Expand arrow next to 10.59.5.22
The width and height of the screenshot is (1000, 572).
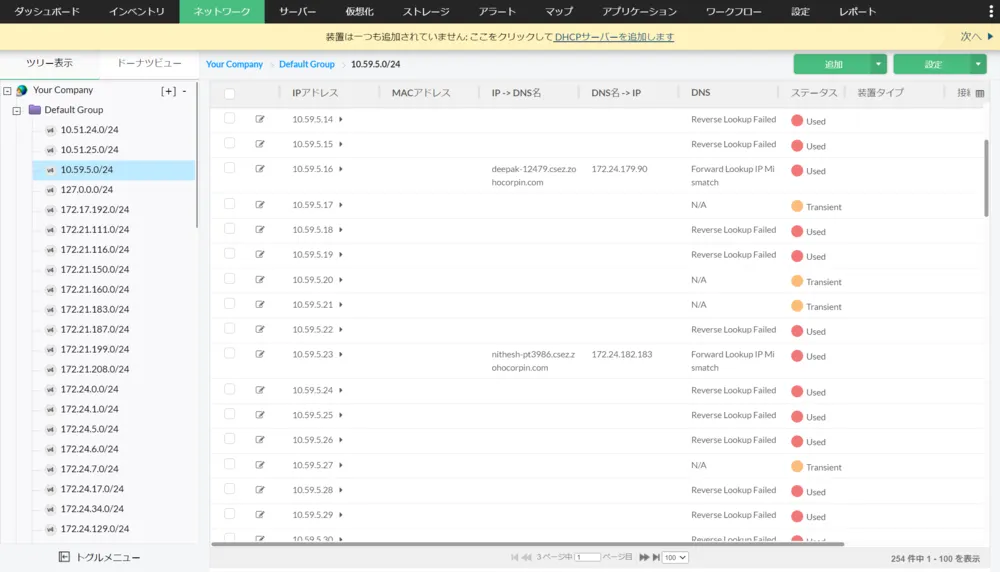pyautogui.click(x=341, y=330)
